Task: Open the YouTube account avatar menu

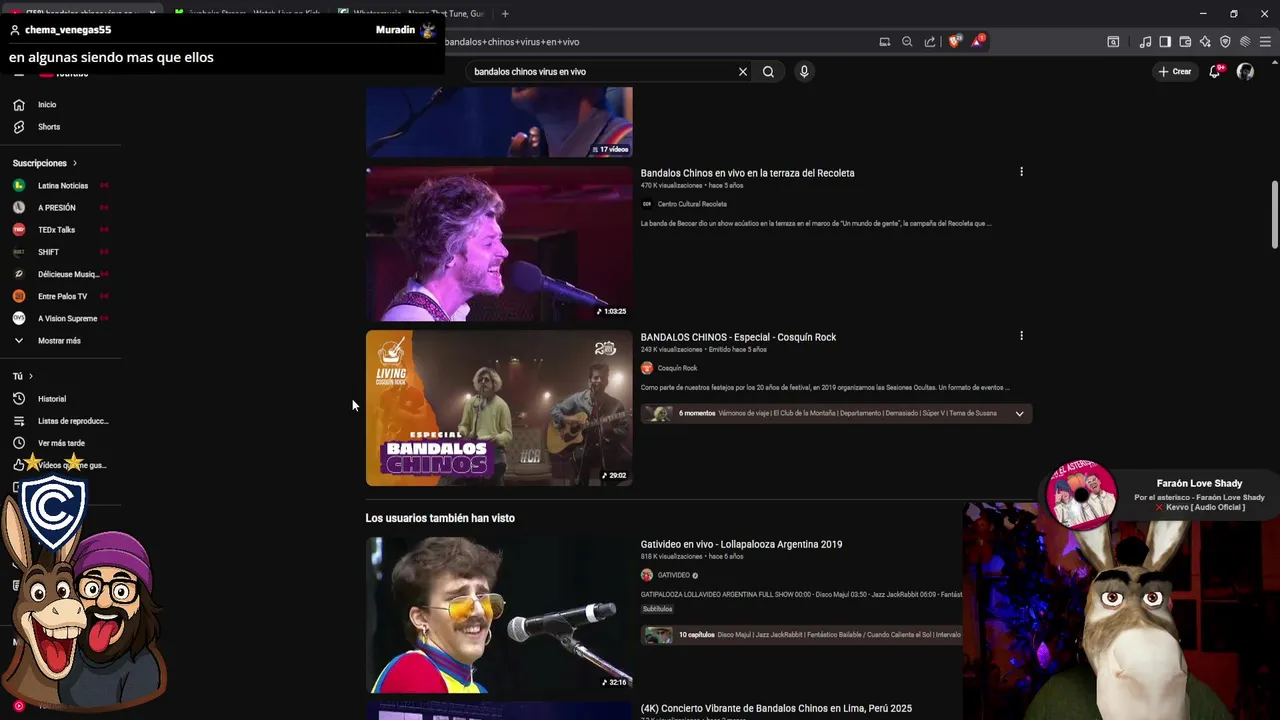Action: click(1245, 72)
